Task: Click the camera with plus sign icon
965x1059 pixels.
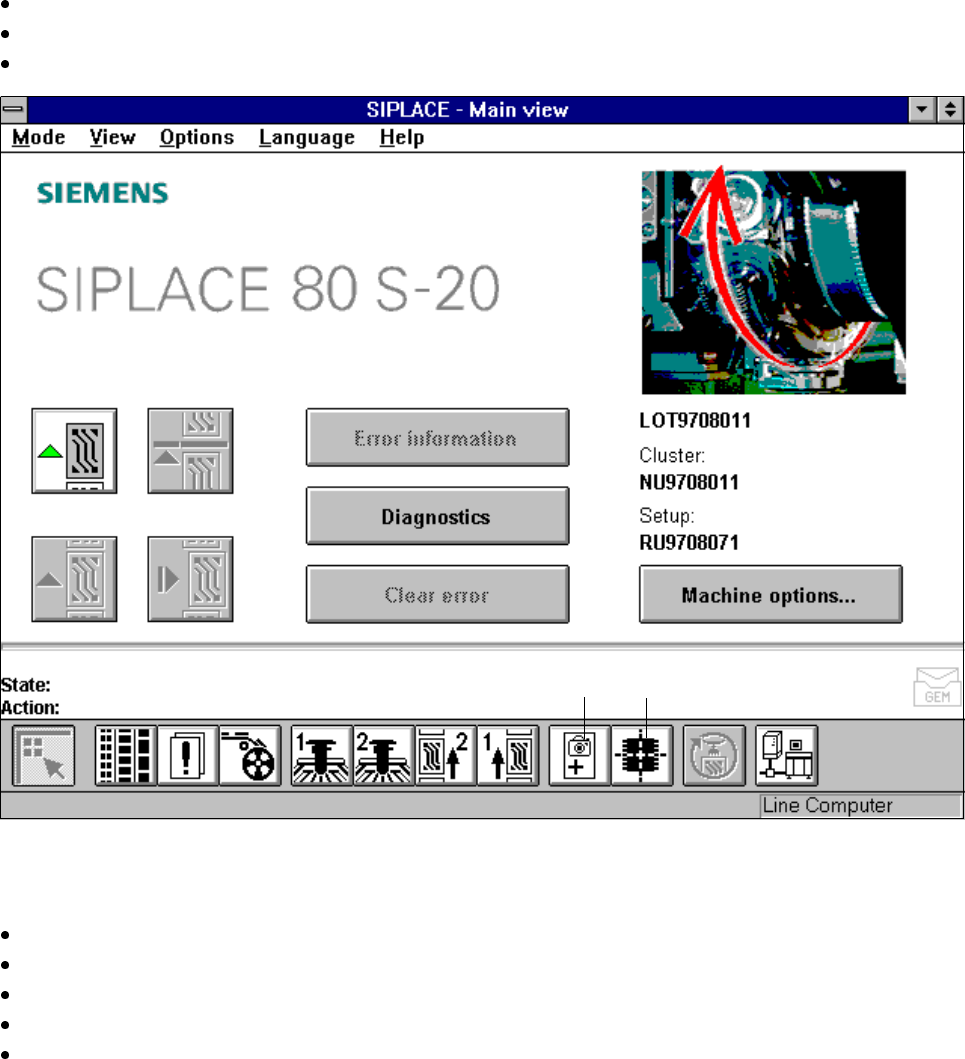Action: 580,756
